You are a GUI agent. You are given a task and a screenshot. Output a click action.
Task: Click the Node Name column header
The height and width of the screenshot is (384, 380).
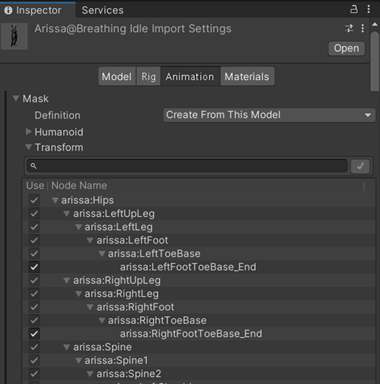[x=79, y=186]
